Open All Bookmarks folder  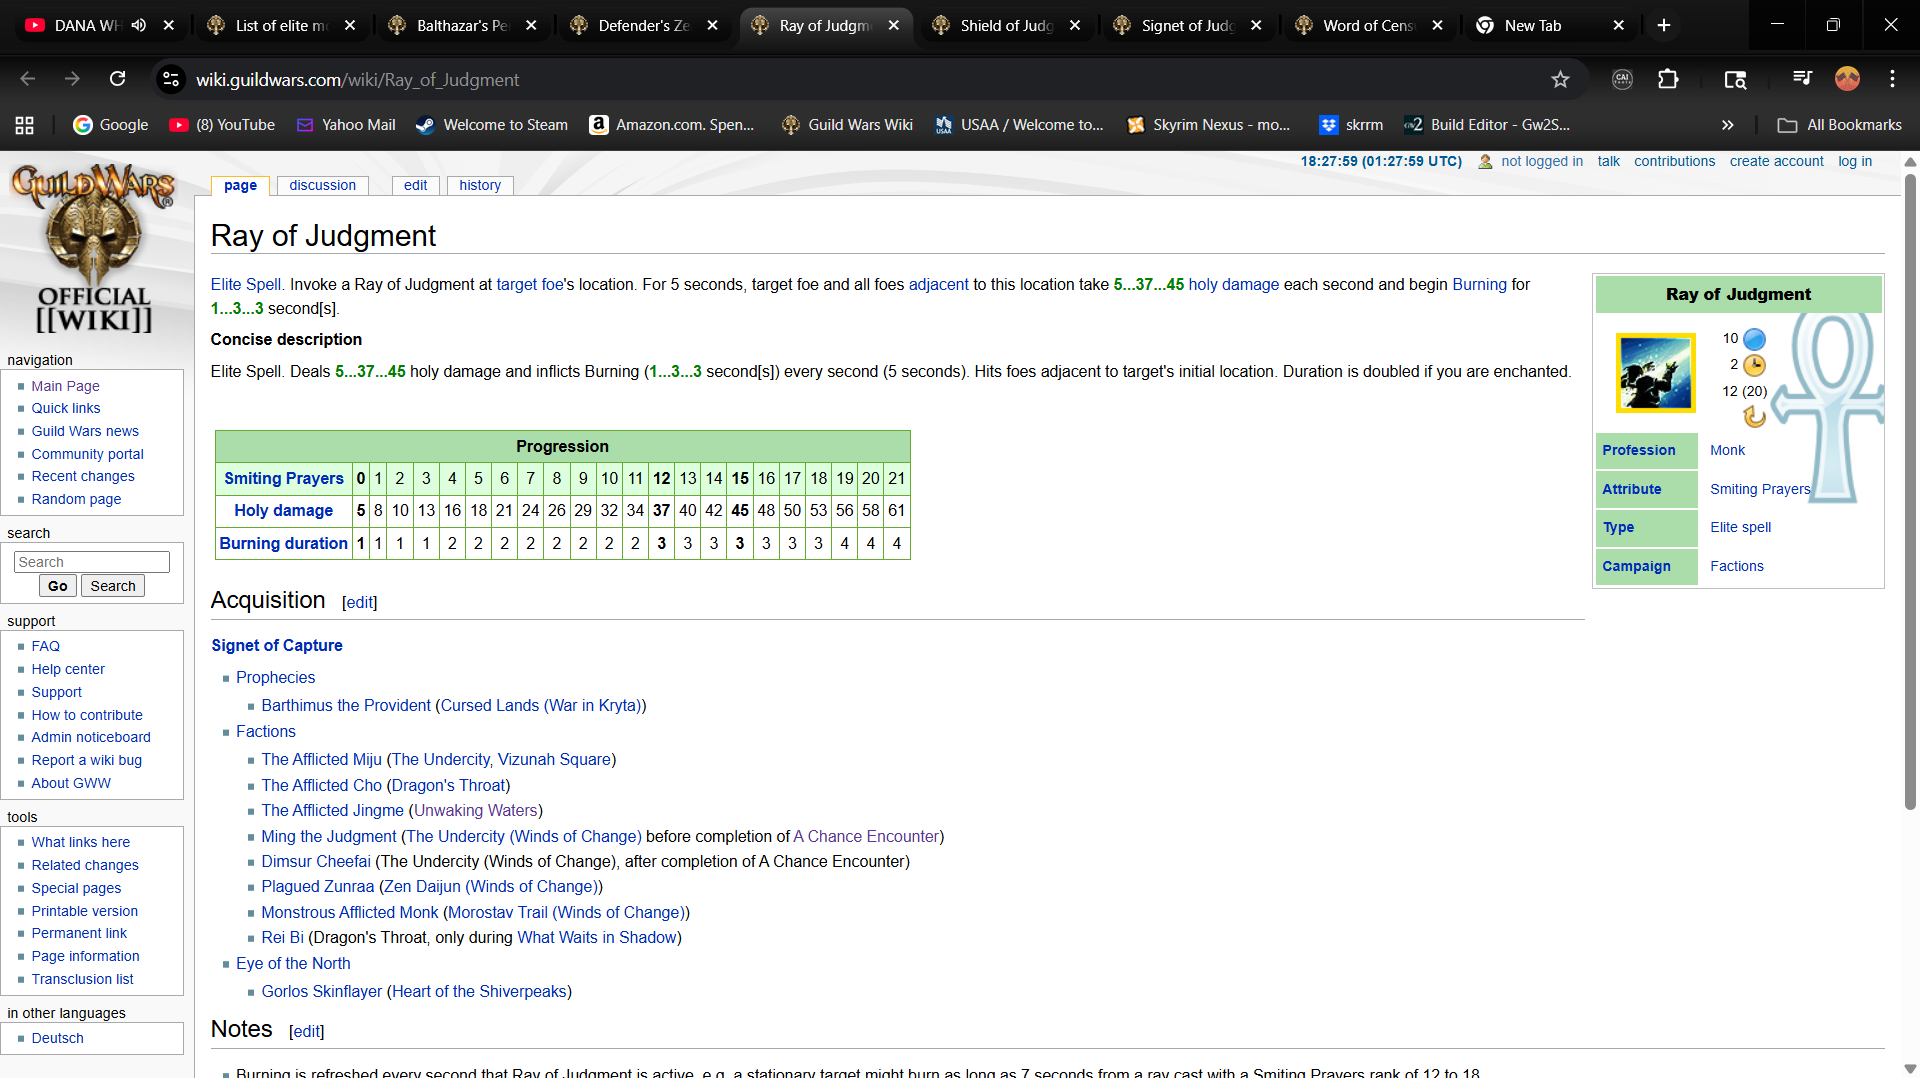click(x=1840, y=125)
